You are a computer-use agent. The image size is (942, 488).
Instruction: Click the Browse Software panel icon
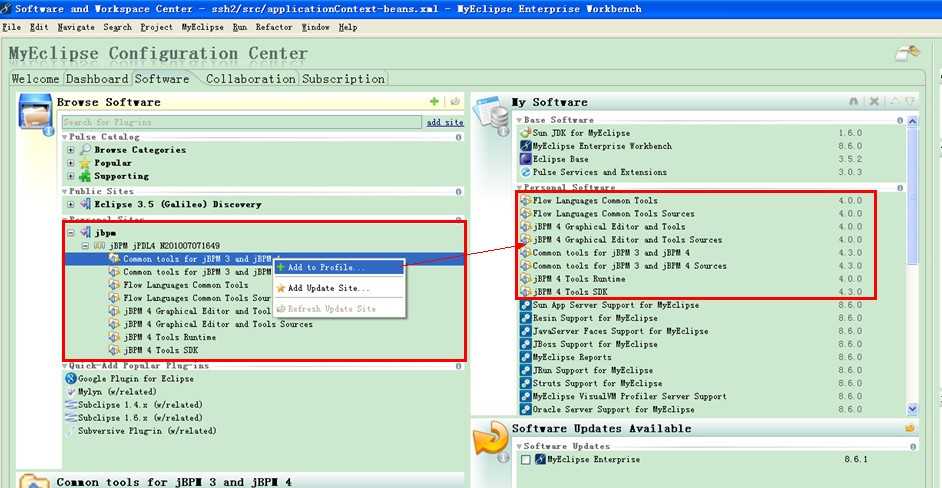(34, 114)
